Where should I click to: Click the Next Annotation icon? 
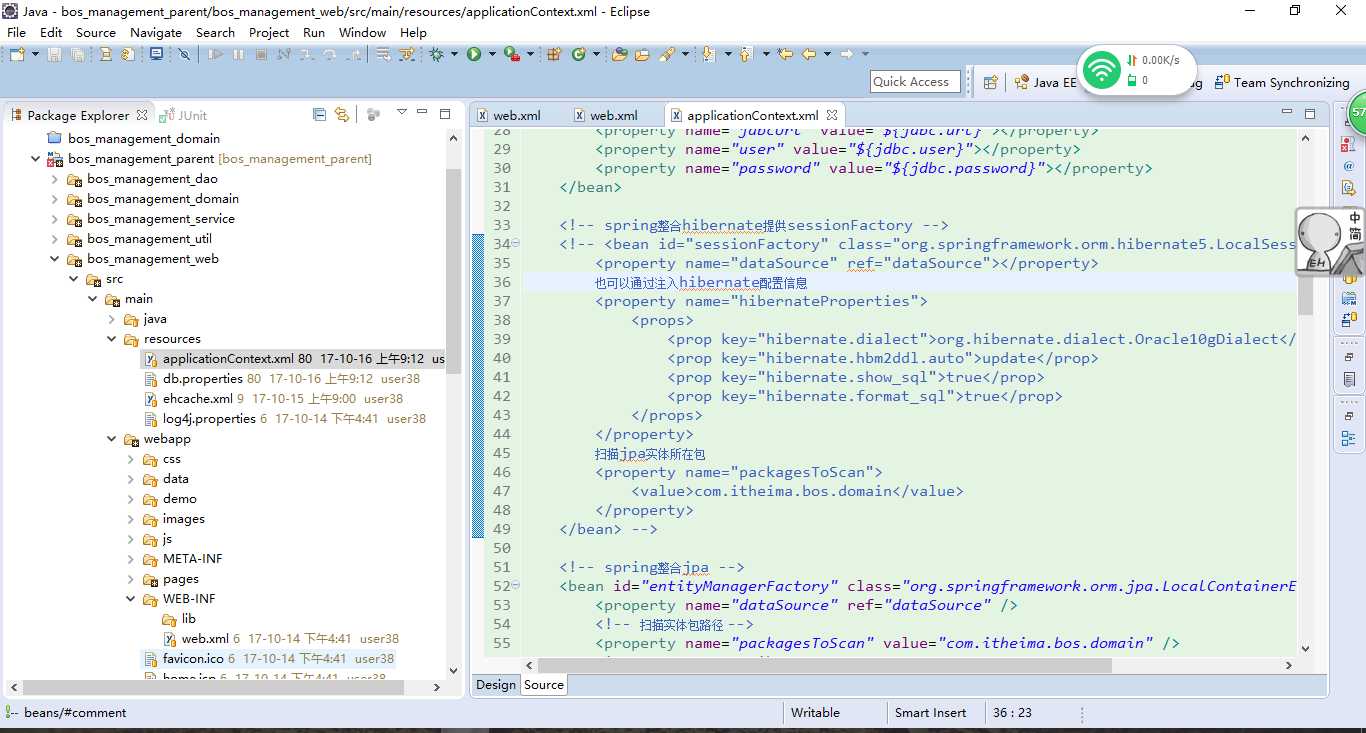point(708,54)
